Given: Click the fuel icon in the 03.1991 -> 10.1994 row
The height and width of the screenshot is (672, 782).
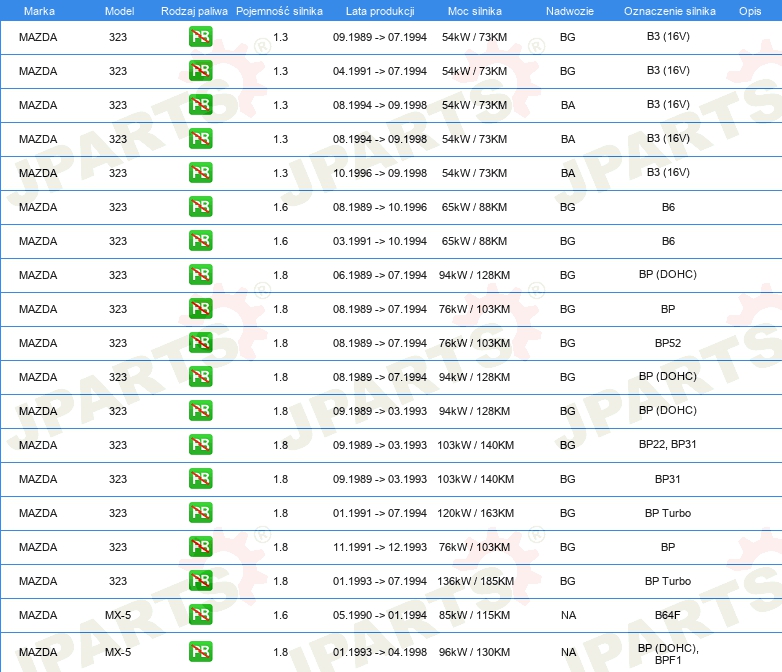Looking at the screenshot, I should pyautogui.click(x=200, y=240).
